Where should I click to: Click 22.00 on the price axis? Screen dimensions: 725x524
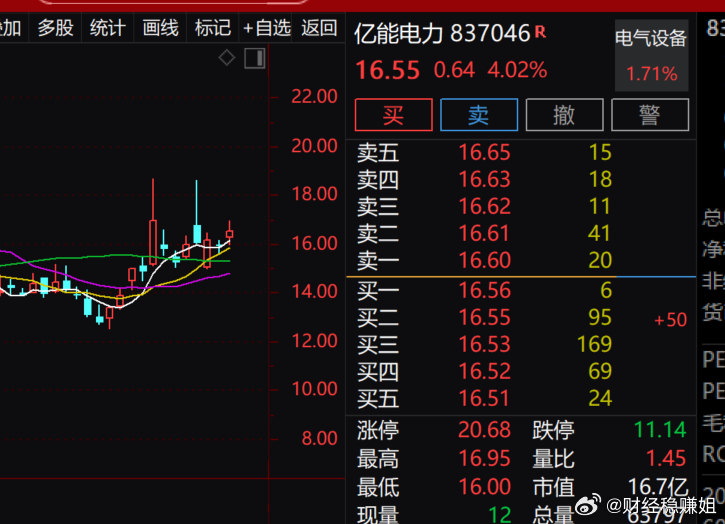(x=314, y=97)
